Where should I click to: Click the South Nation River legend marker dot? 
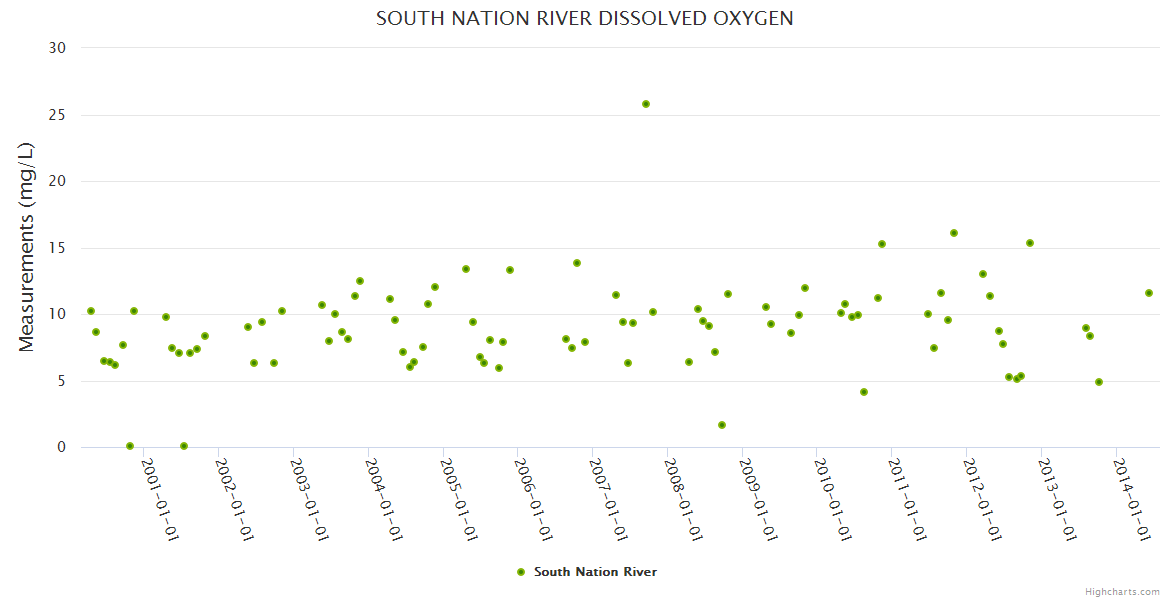(520, 572)
